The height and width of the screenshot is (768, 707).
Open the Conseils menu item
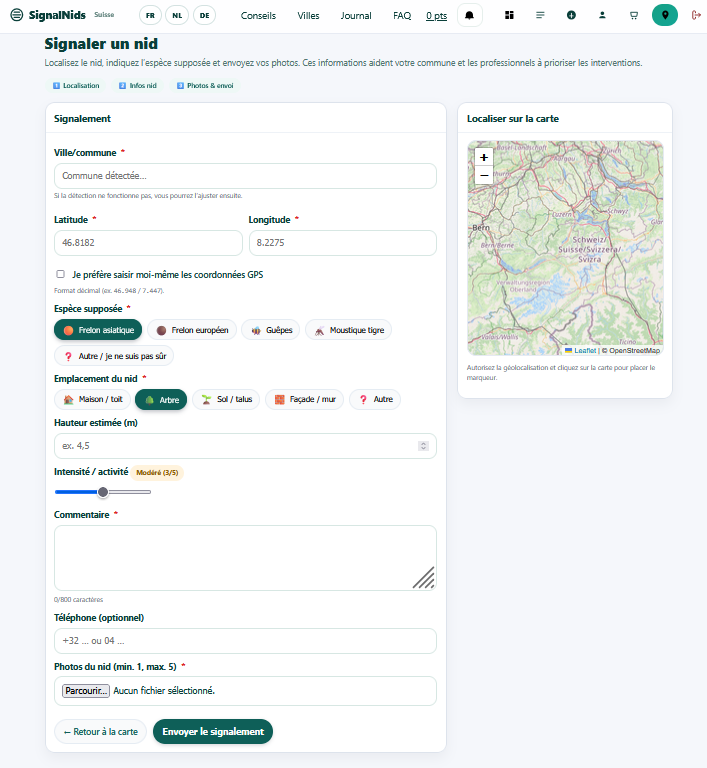(258, 16)
